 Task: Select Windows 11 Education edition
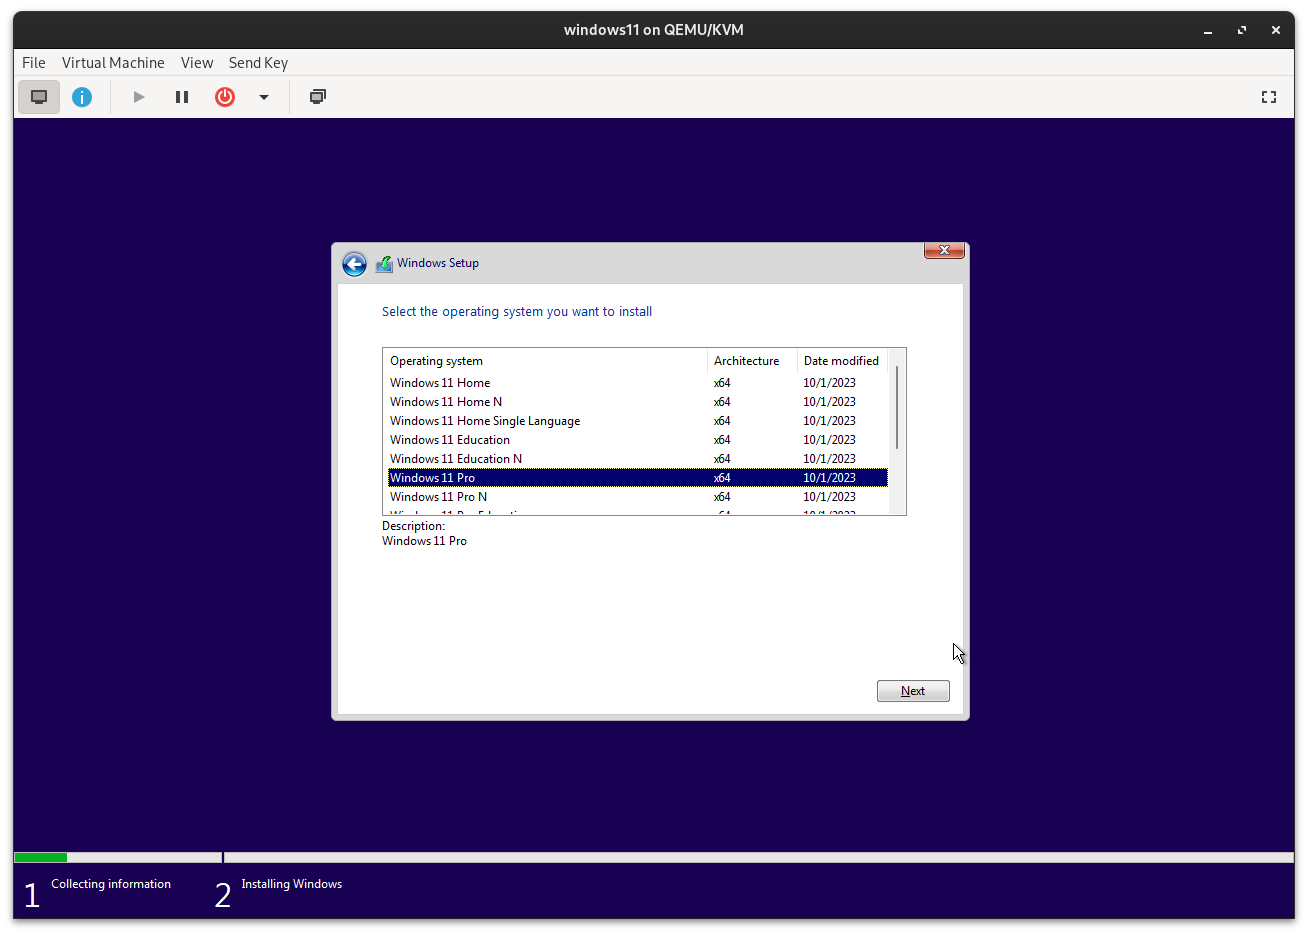tap(638, 440)
